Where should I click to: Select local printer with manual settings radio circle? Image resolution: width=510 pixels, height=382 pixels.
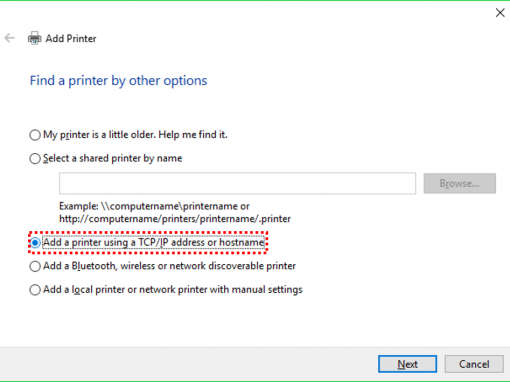35,290
